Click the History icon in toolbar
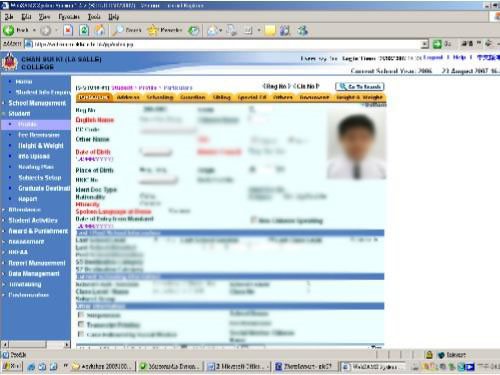 click(x=194, y=31)
